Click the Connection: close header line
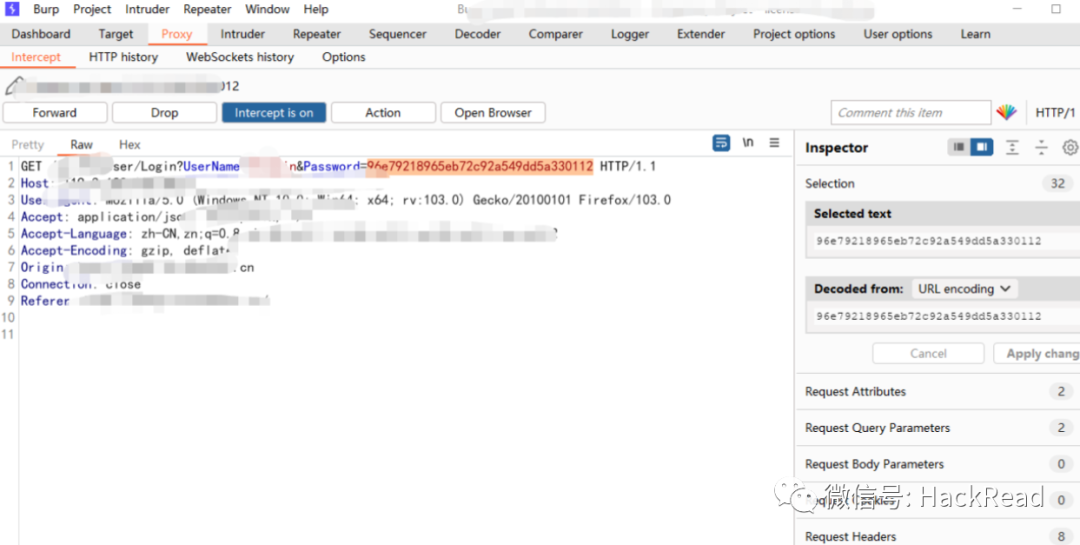 (x=81, y=284)
